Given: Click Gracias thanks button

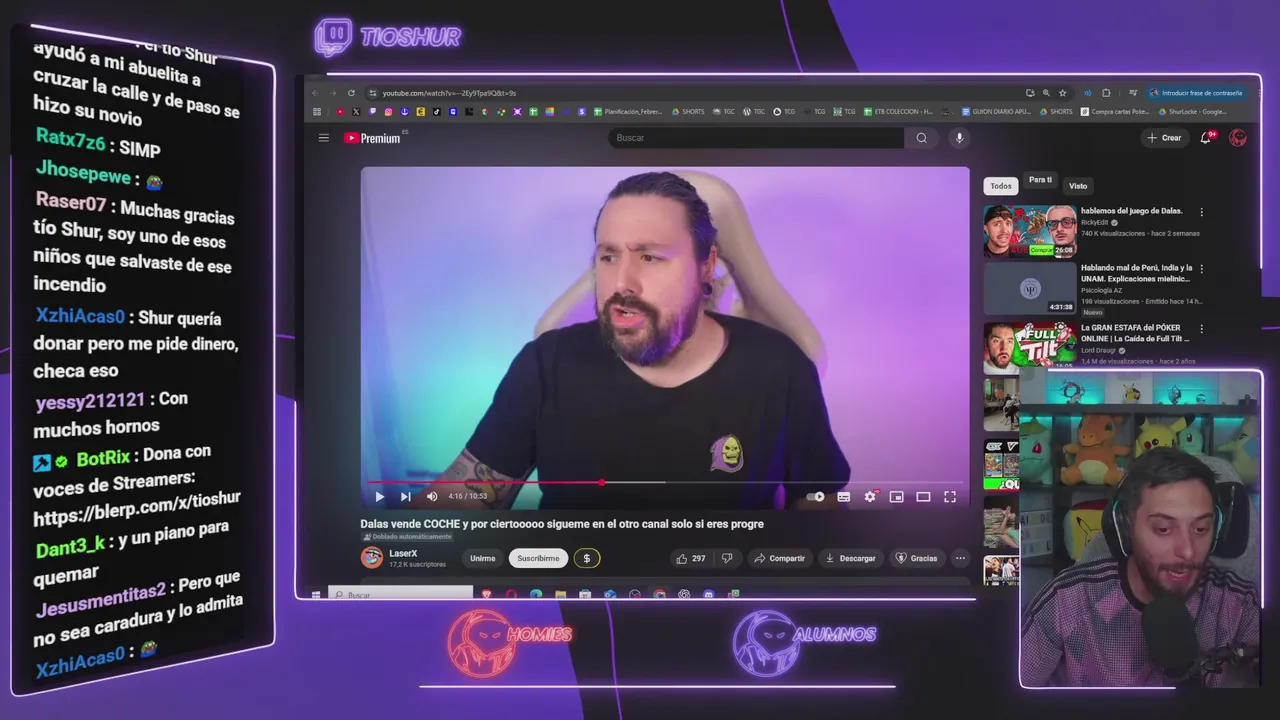Looking at the screenshot, I should tap(917, 558).
